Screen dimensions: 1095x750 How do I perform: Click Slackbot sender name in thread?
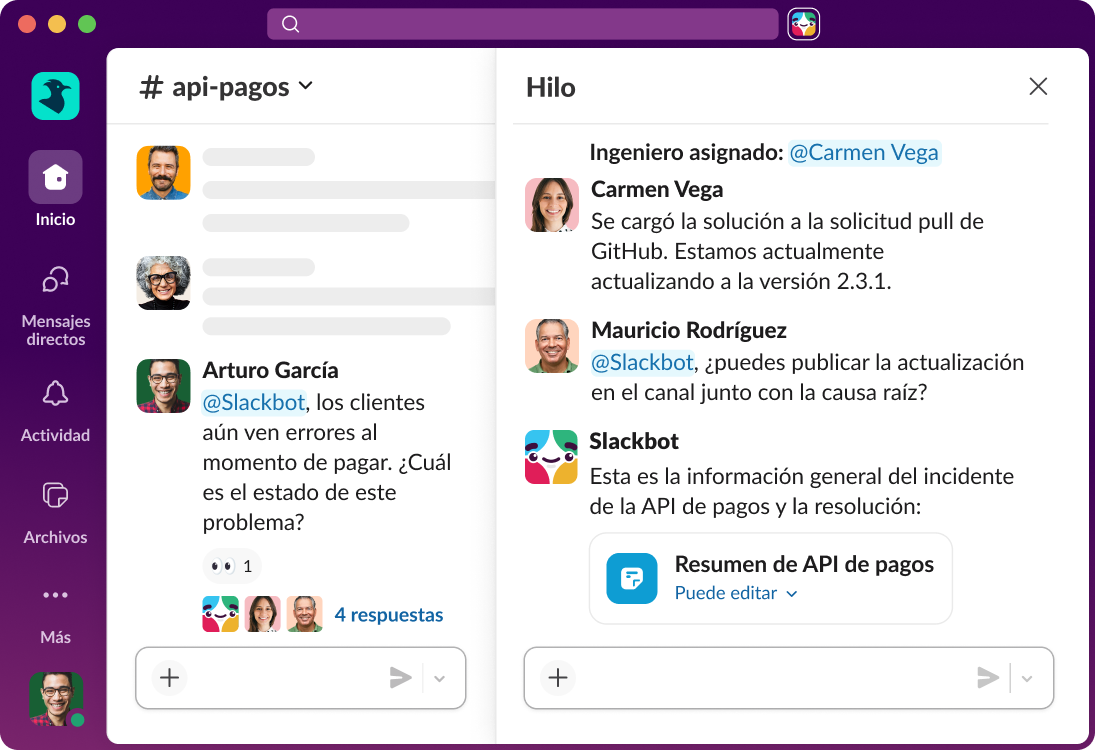tap(633, 441)
